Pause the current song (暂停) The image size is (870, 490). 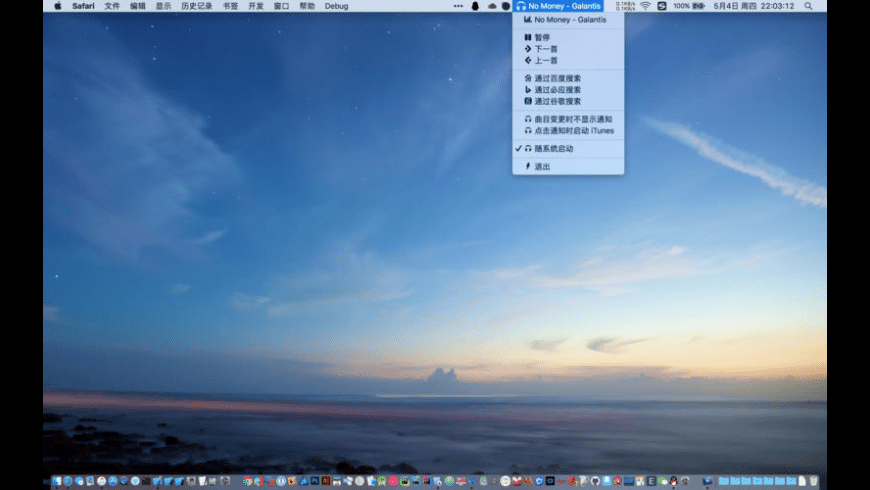click(542, 37)
